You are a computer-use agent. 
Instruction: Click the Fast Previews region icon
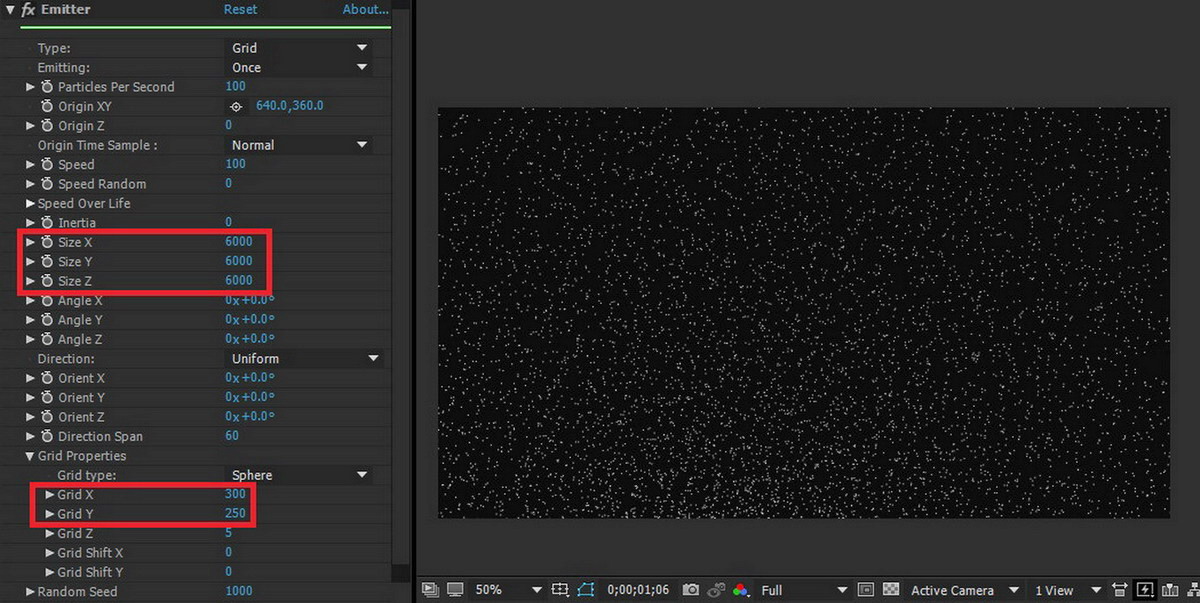tap(866, 591)
